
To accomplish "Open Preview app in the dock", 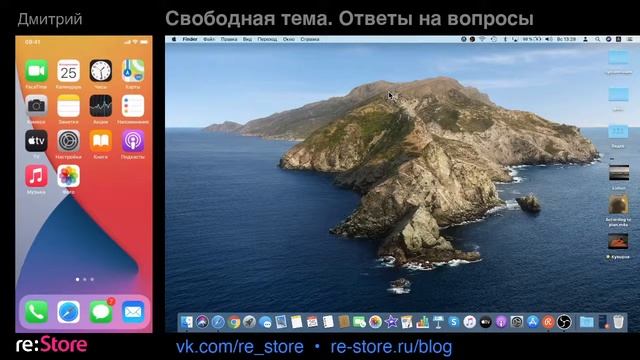I will tap(281, 322).
